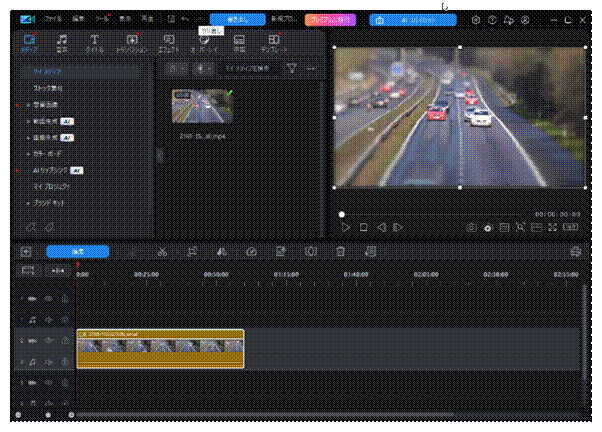
Task: Select the highway clip on timeline track 2
Action: pos(160,349)
